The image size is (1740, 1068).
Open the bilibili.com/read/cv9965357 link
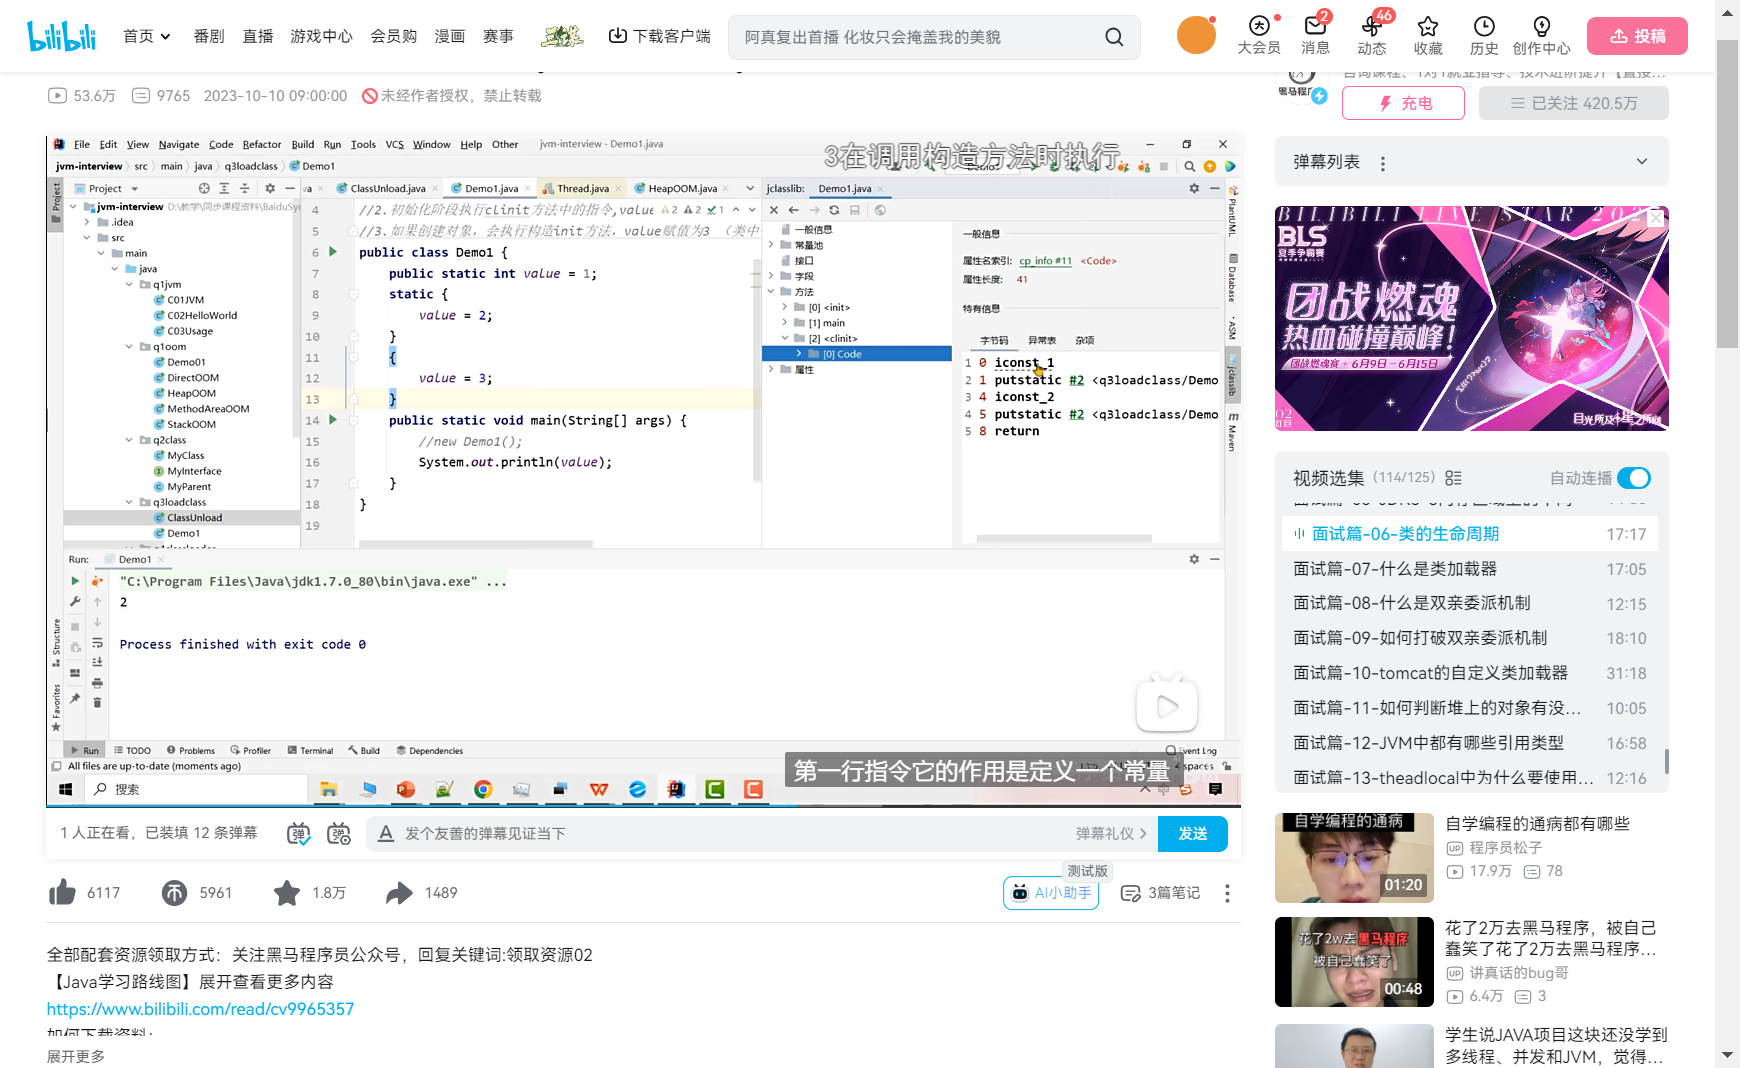click(x=200, y=1009)
